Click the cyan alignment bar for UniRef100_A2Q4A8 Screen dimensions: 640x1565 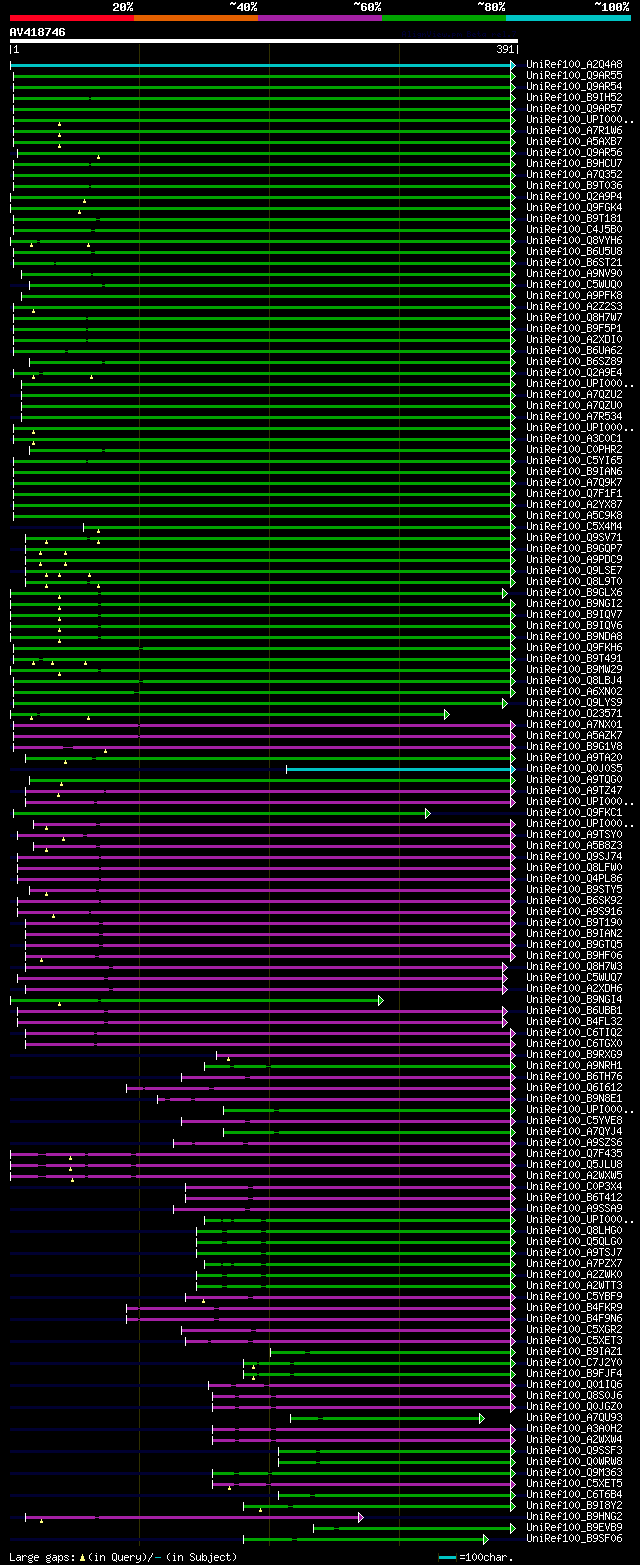coord(260,65)
